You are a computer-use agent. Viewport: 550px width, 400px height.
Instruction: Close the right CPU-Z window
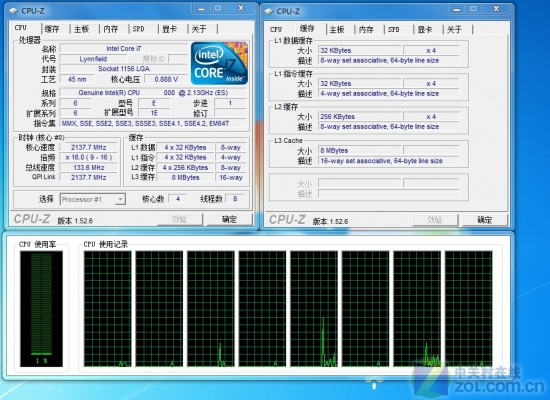(496, 9)
